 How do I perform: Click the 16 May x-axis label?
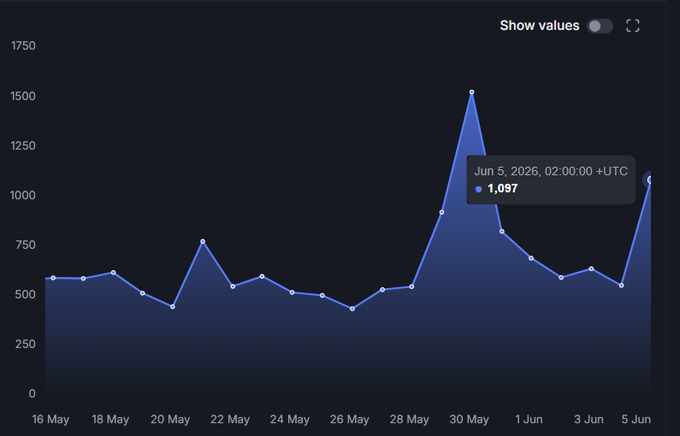pyautogui.click(x=51, y=420)
